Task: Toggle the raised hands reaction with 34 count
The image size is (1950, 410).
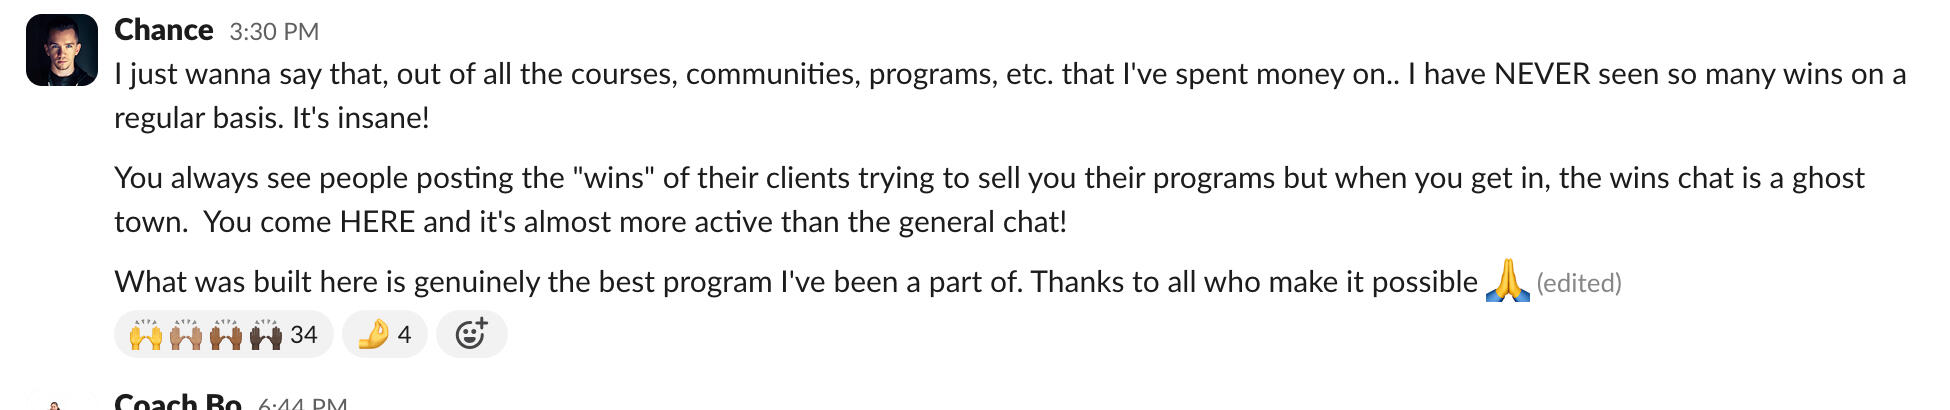Action: point(223,334)
